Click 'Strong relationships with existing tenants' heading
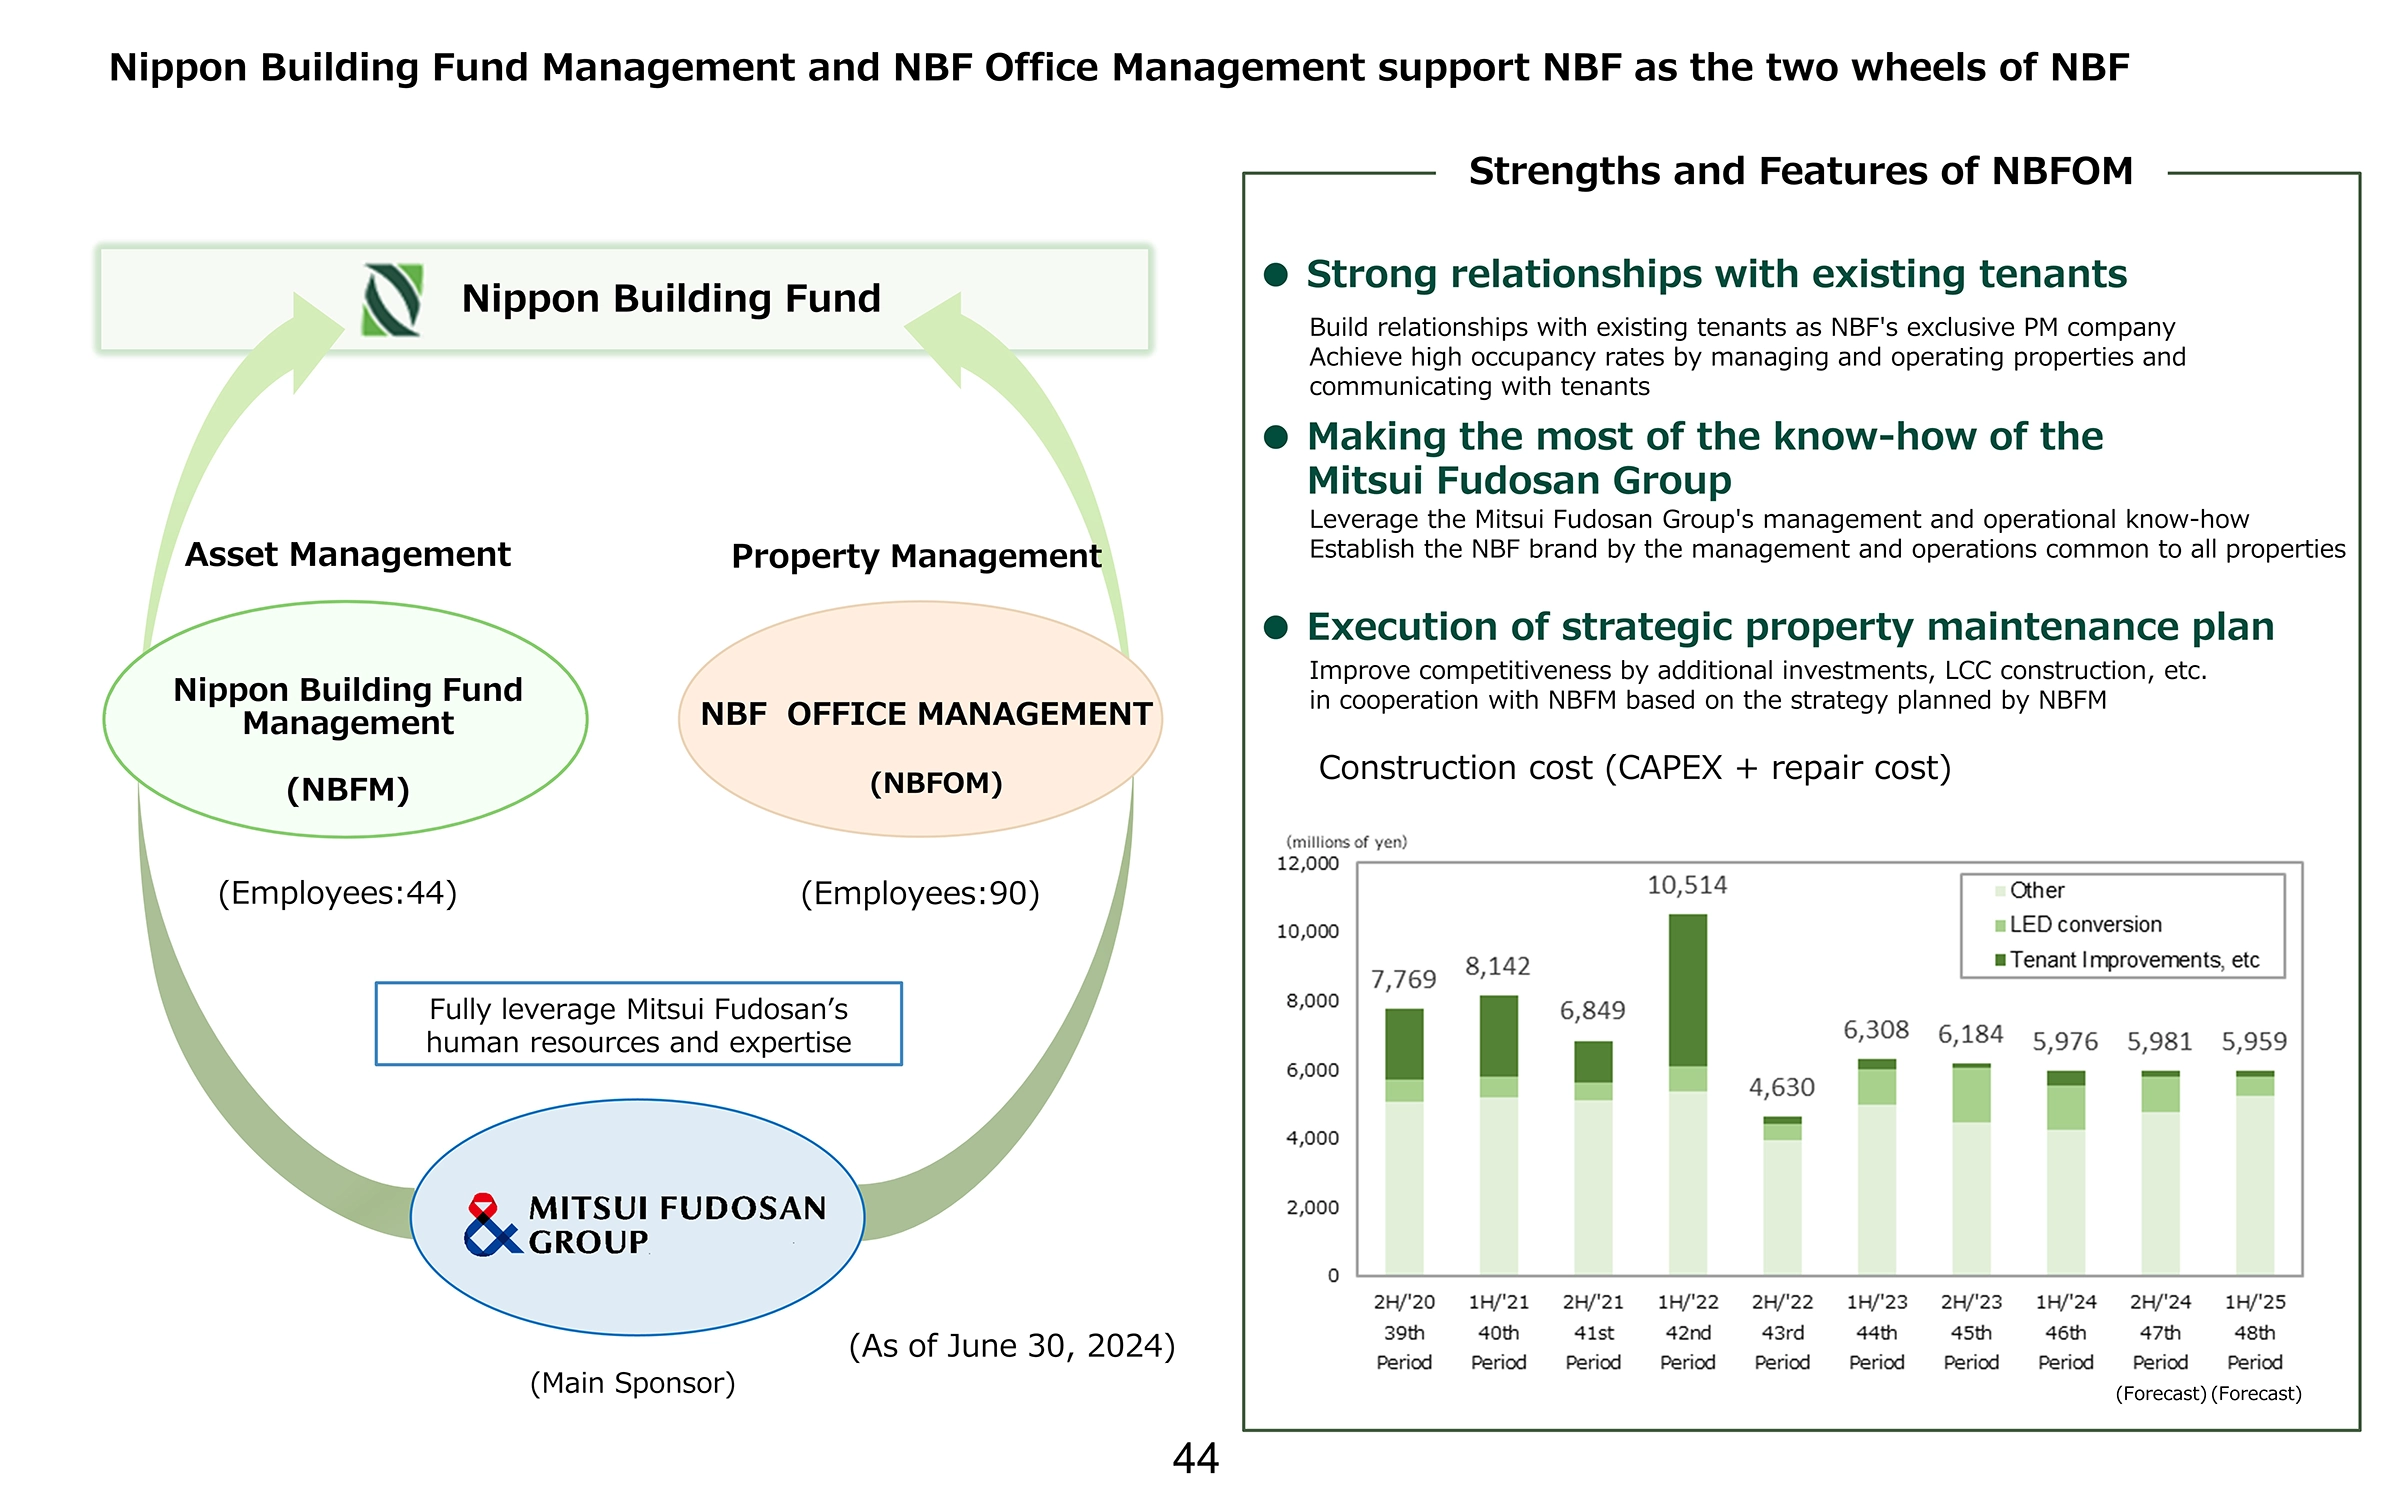Viewport: 2400px width, 1494px height. 1716,274
